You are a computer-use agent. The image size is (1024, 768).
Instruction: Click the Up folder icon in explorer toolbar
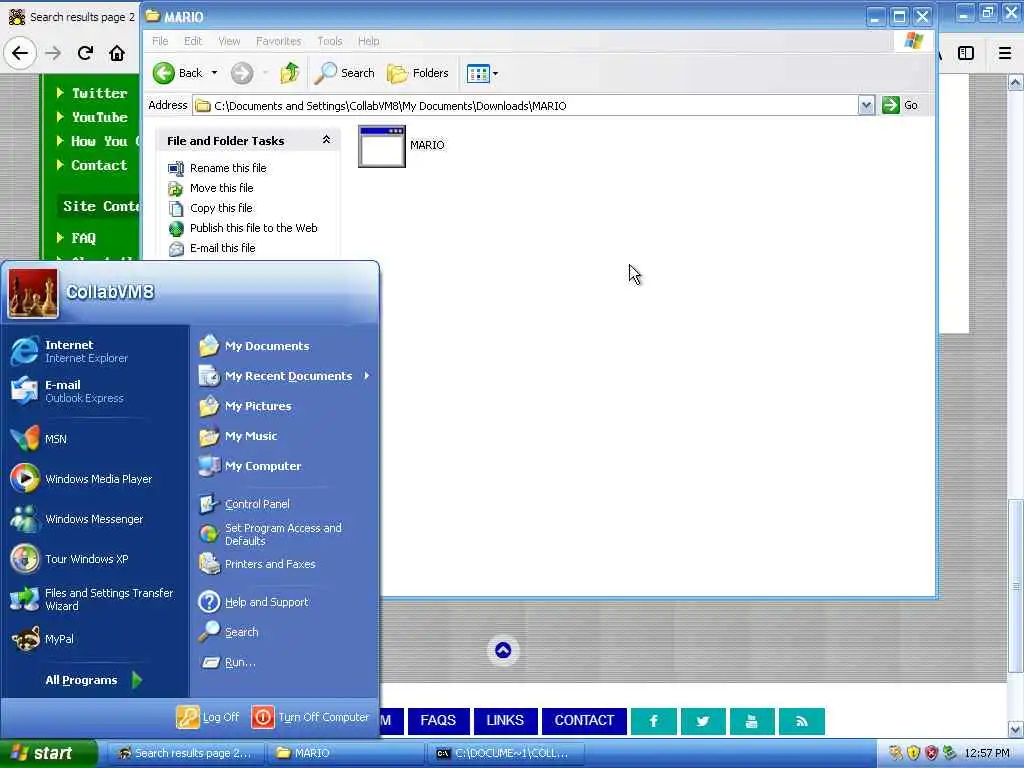point(290,73)
